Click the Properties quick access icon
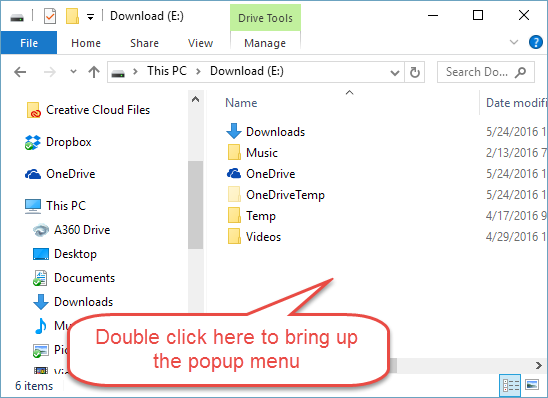The width and height of the screenshot is (548, 398). point(50,16)
